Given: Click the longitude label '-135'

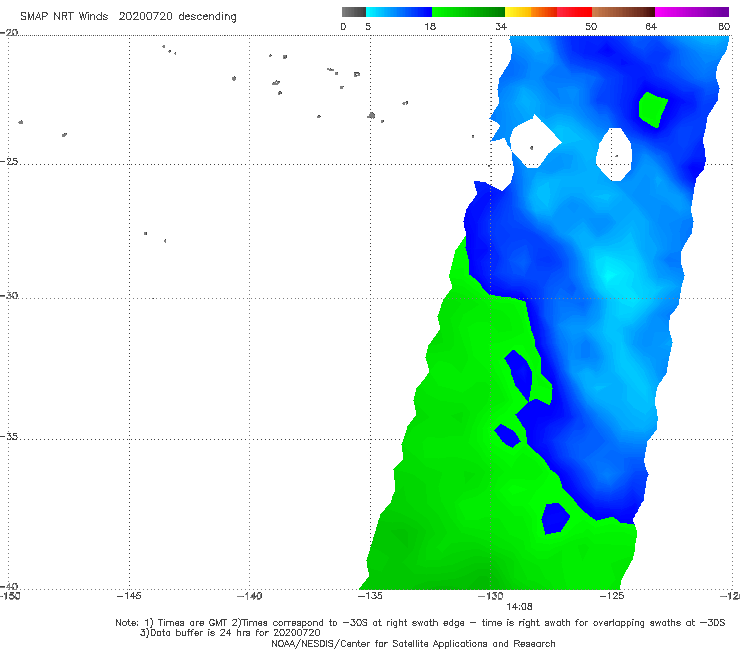Looking at the screenshot, I should click(x=370, y=596).
